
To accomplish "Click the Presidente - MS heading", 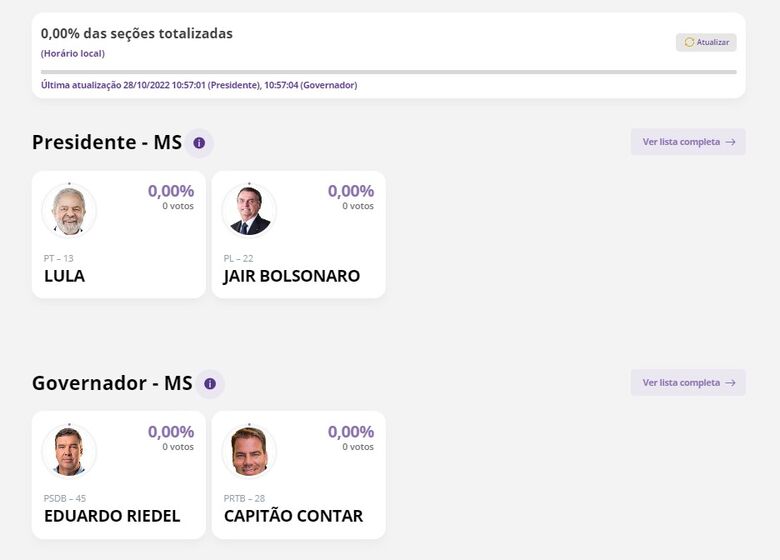I will coord(107,142).
